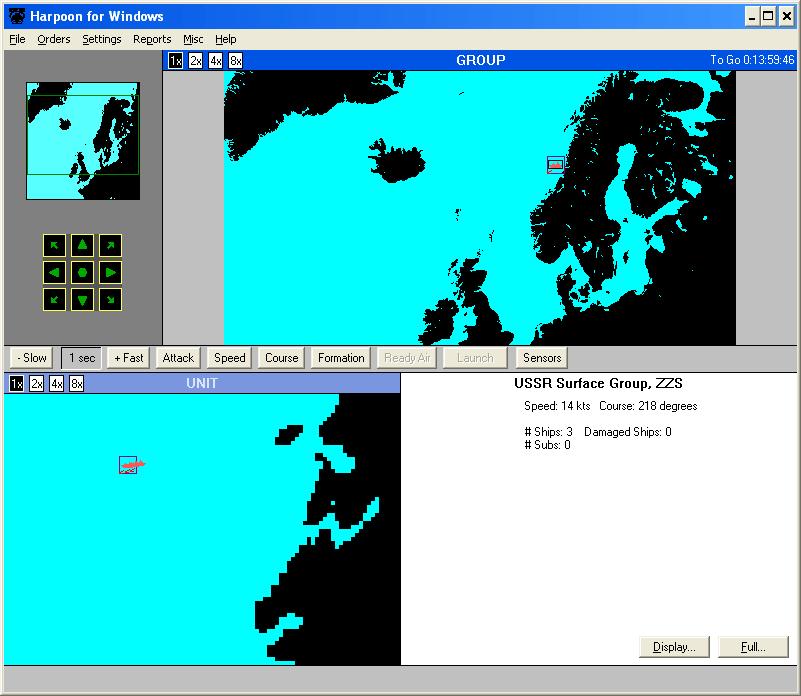This screenshot has height=696, width=801.
Task: Set Unit map zoom to 1x
Action: pos(16,383)
